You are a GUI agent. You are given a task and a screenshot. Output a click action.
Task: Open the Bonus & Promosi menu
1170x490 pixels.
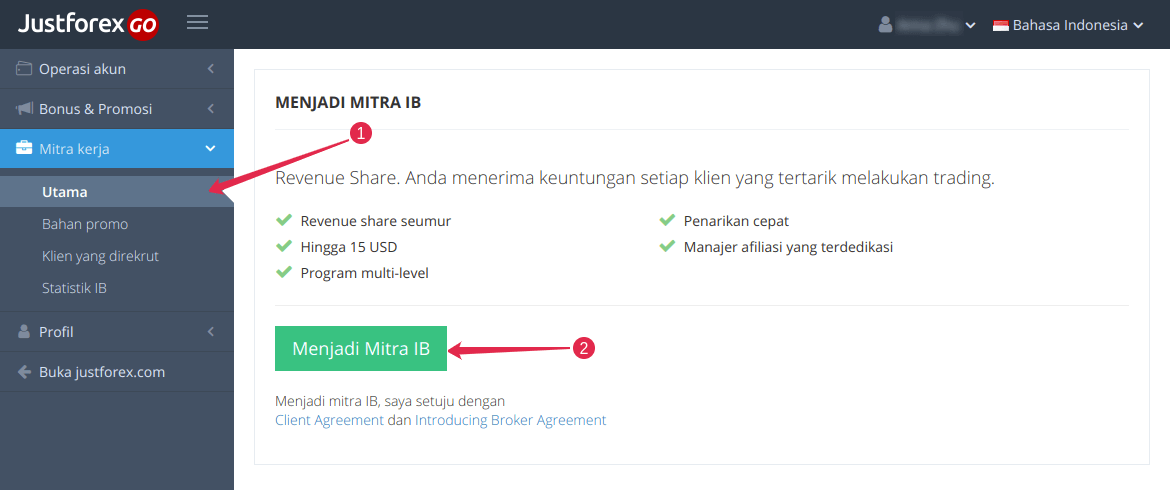point(117,109)
